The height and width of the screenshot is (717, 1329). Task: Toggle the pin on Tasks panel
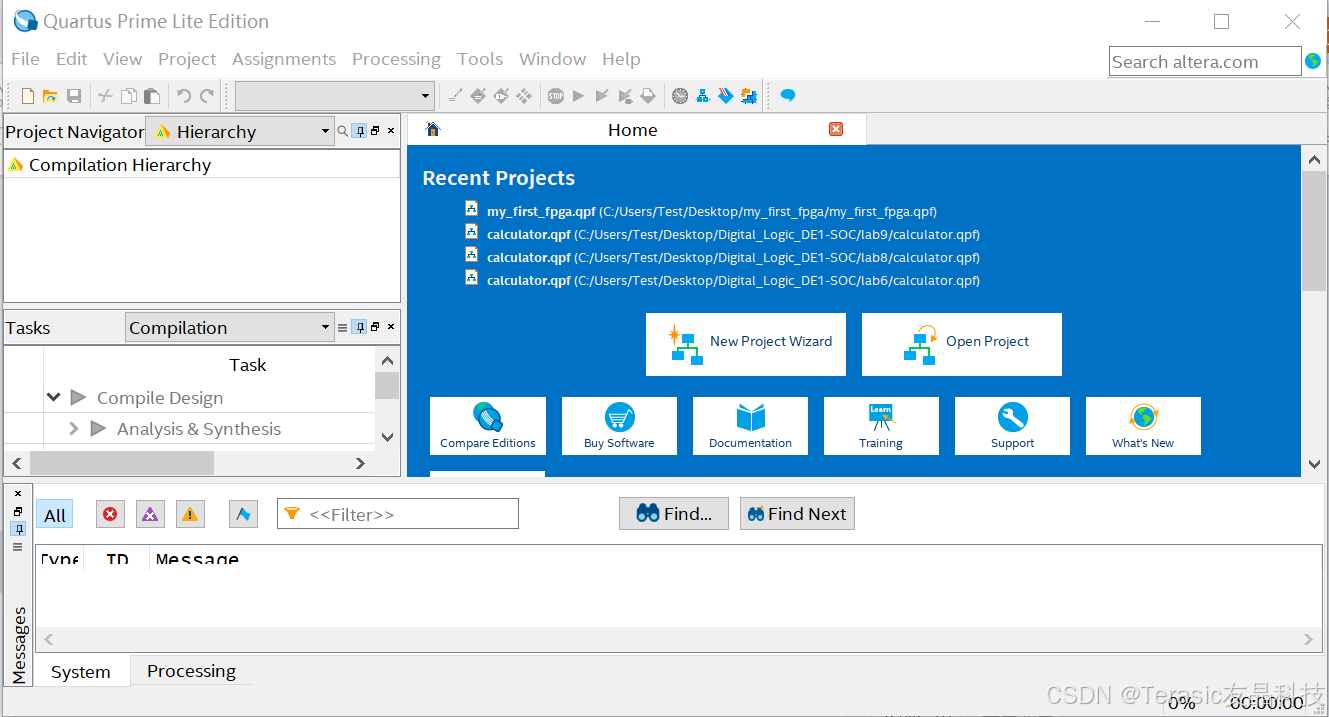tap(359, 327)
